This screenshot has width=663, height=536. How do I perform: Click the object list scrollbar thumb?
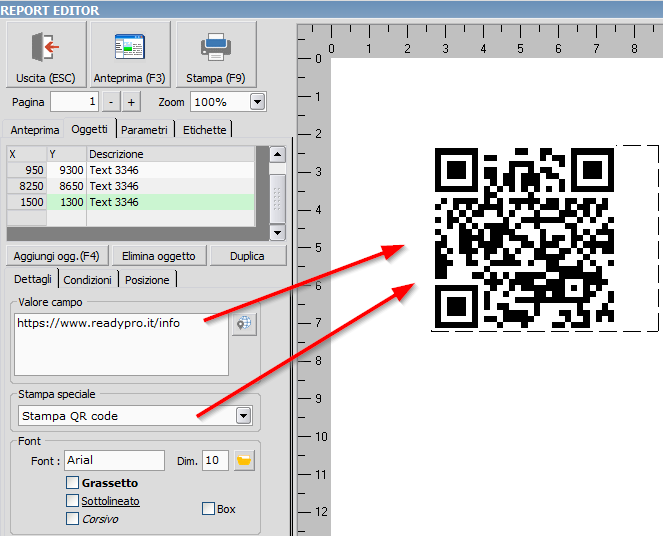pyautogui.click(x=277, y=199)
